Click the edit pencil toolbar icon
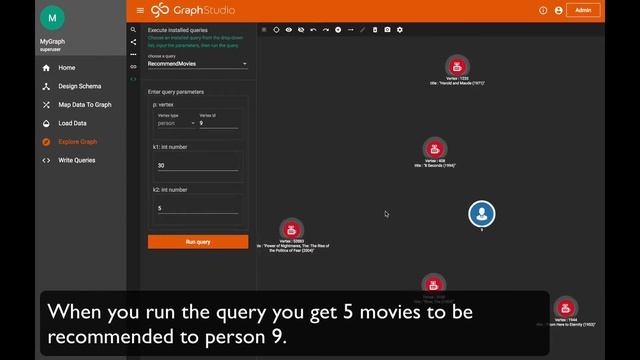The height and width of the screenshot is (360, 640). coord(362,30)
